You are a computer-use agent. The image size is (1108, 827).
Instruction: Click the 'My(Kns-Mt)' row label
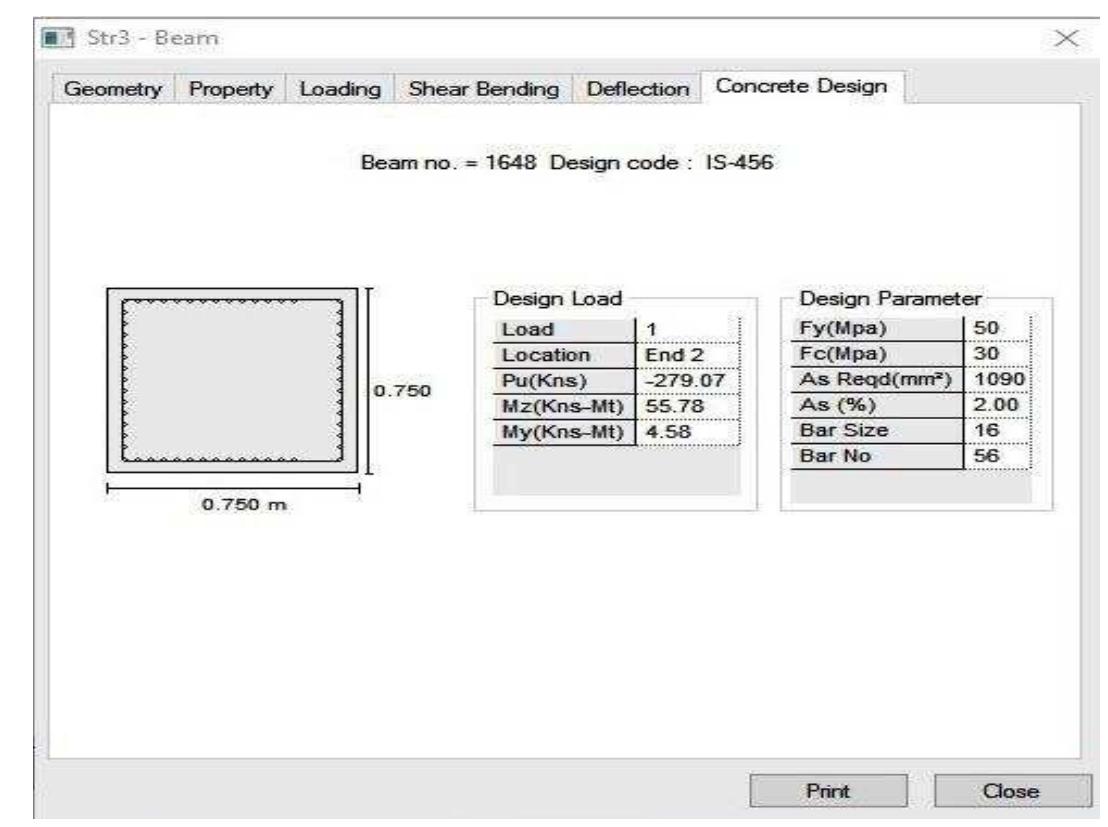point(564,432)
